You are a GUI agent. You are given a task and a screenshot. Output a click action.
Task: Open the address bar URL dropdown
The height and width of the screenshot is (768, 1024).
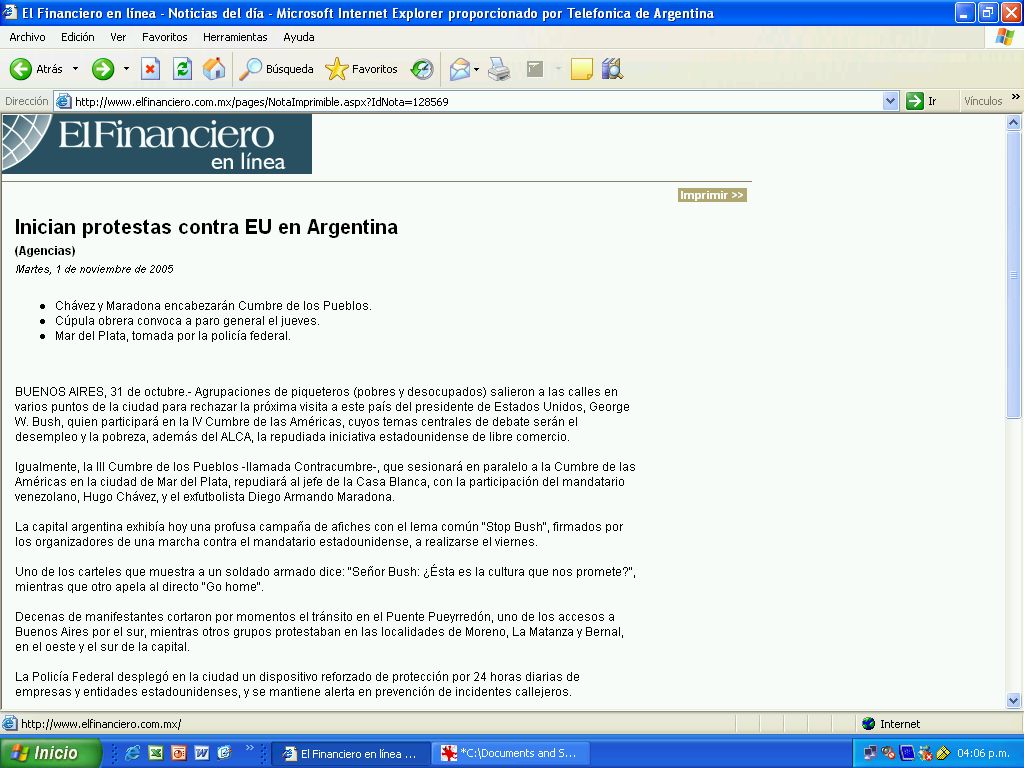(x=891, y=101)
